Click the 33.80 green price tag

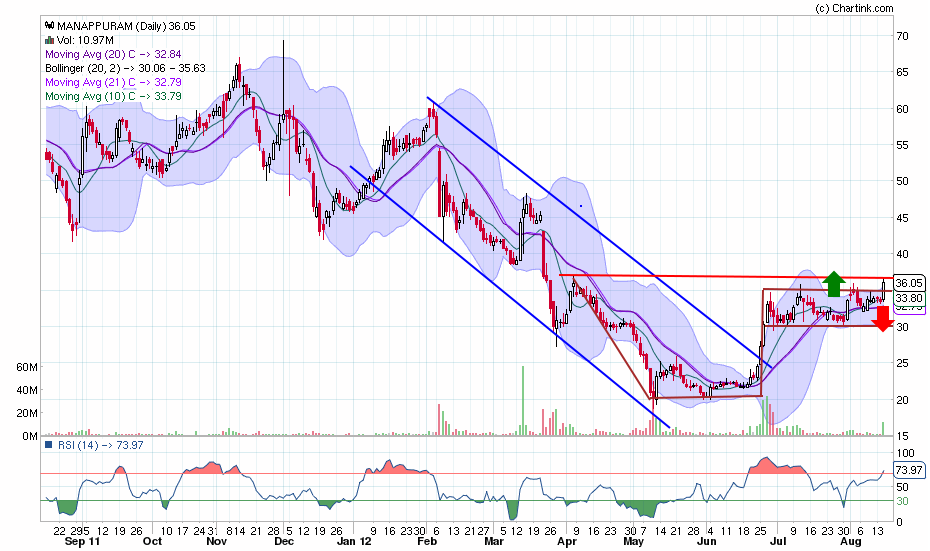909,298
